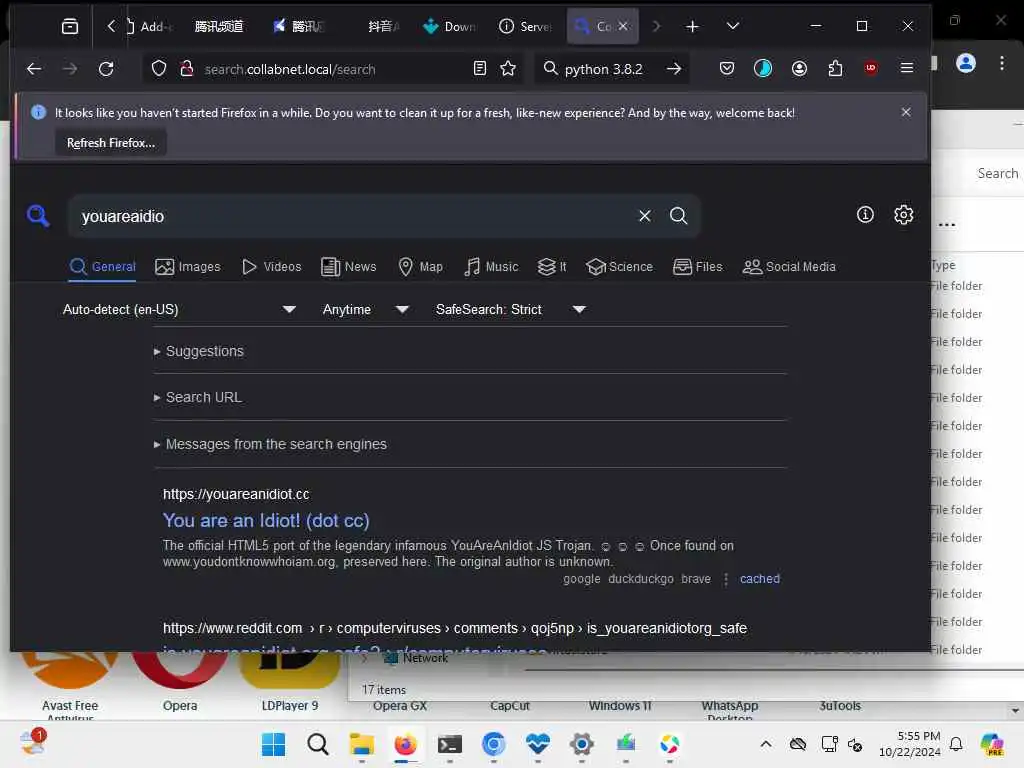The width and height of the screenshot is (1024, 768).
Task: Open notifications bell in system tray
Action: tap(956, 744)
